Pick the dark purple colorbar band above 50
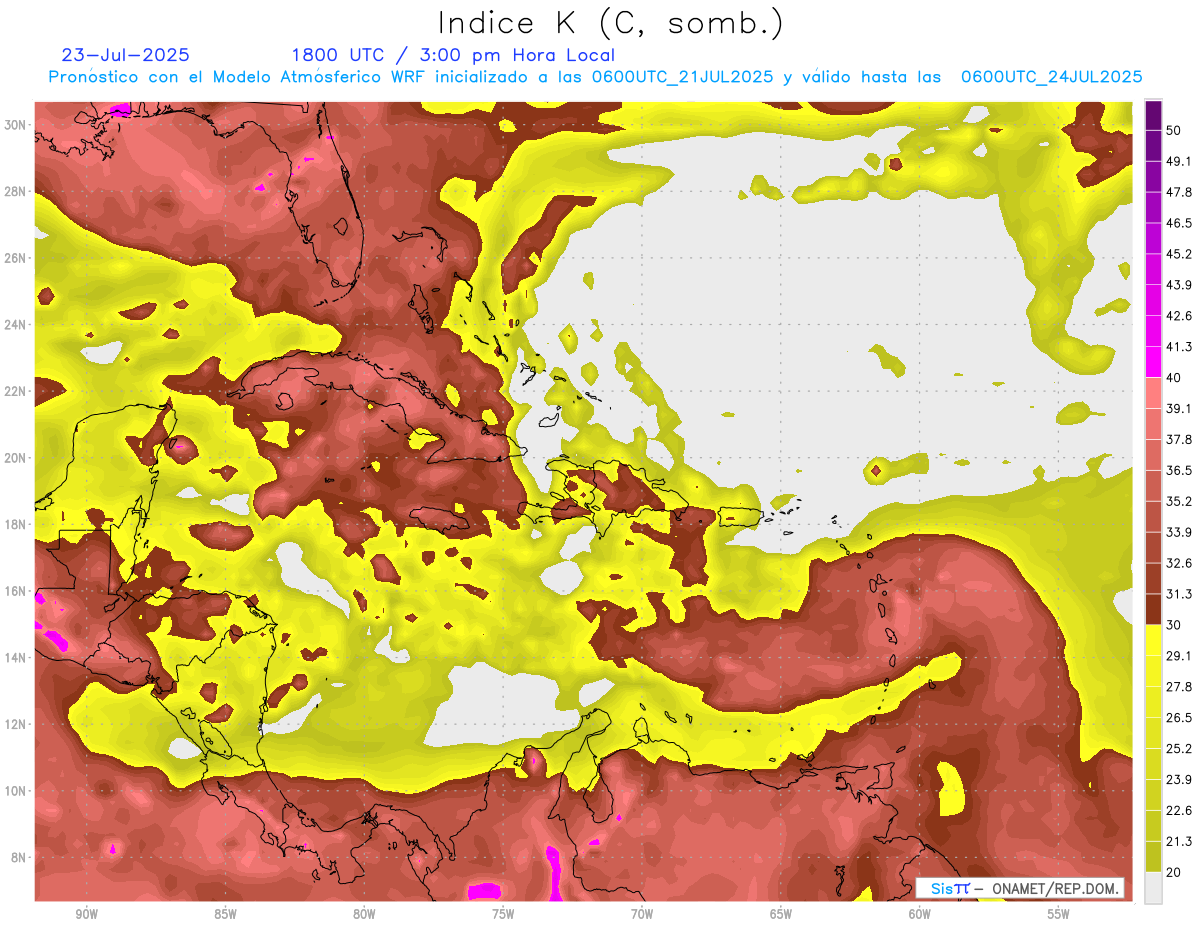The image size is (1200, 927). tap(1153, 115)
